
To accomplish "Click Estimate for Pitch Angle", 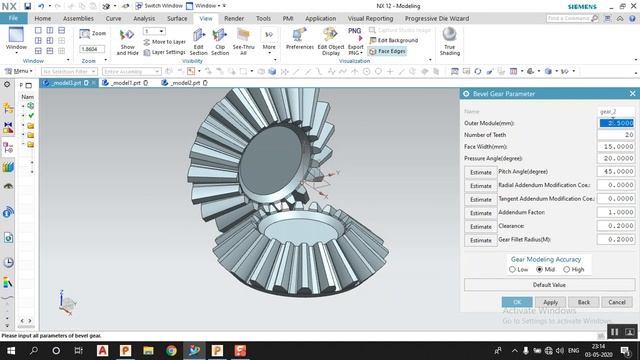I will click(x=480, y=172).
